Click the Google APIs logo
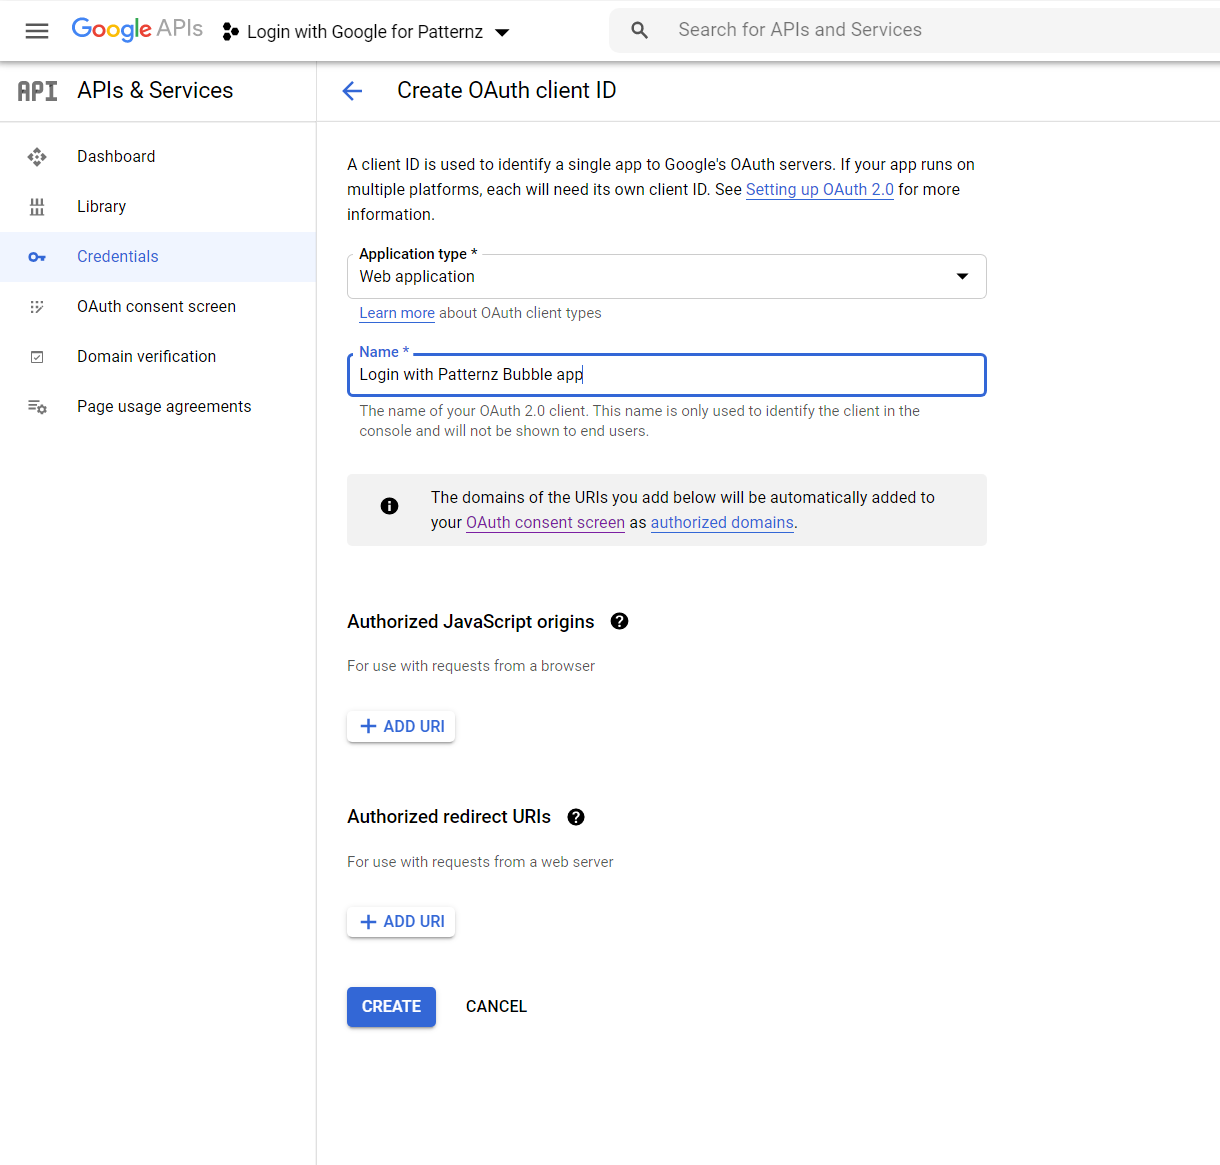This screenshot has width=1220, height=1165. [137, 29]
